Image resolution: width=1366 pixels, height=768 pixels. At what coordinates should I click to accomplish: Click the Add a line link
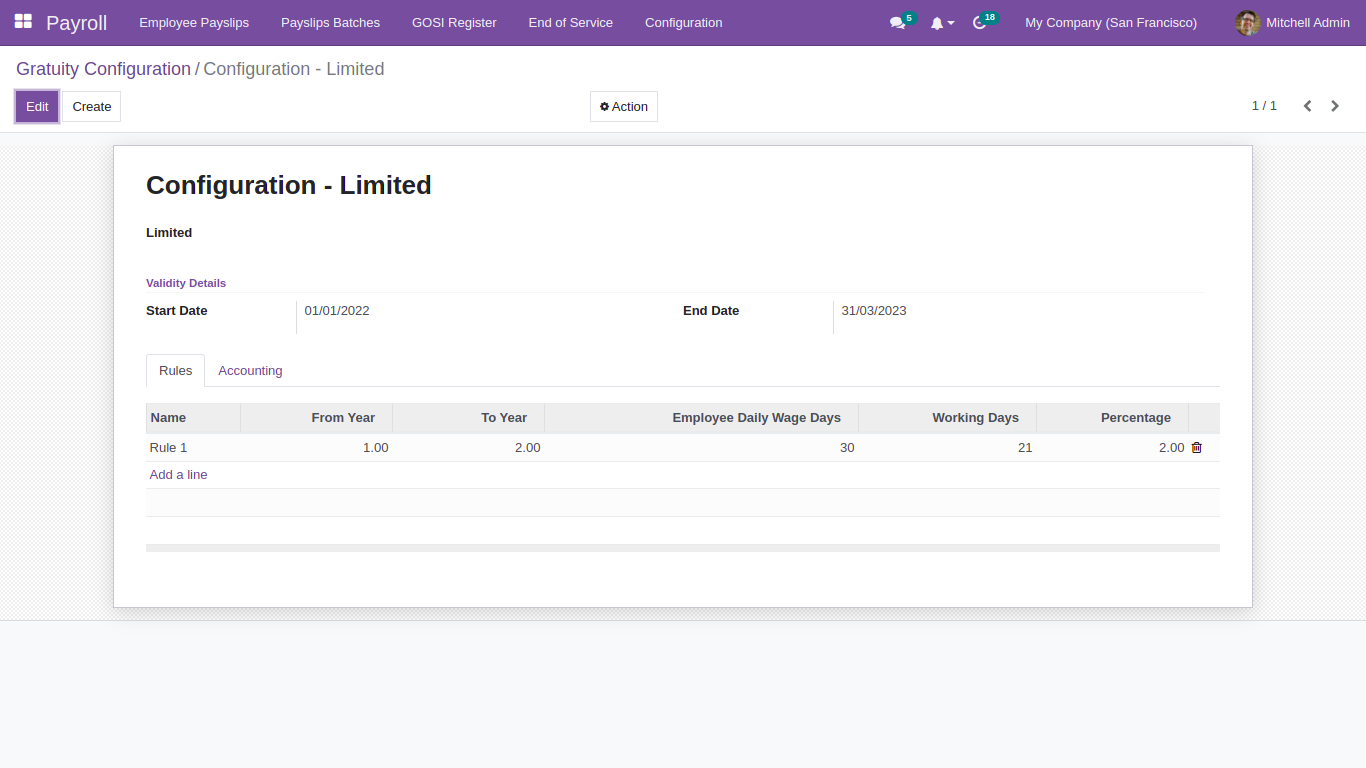178,475
